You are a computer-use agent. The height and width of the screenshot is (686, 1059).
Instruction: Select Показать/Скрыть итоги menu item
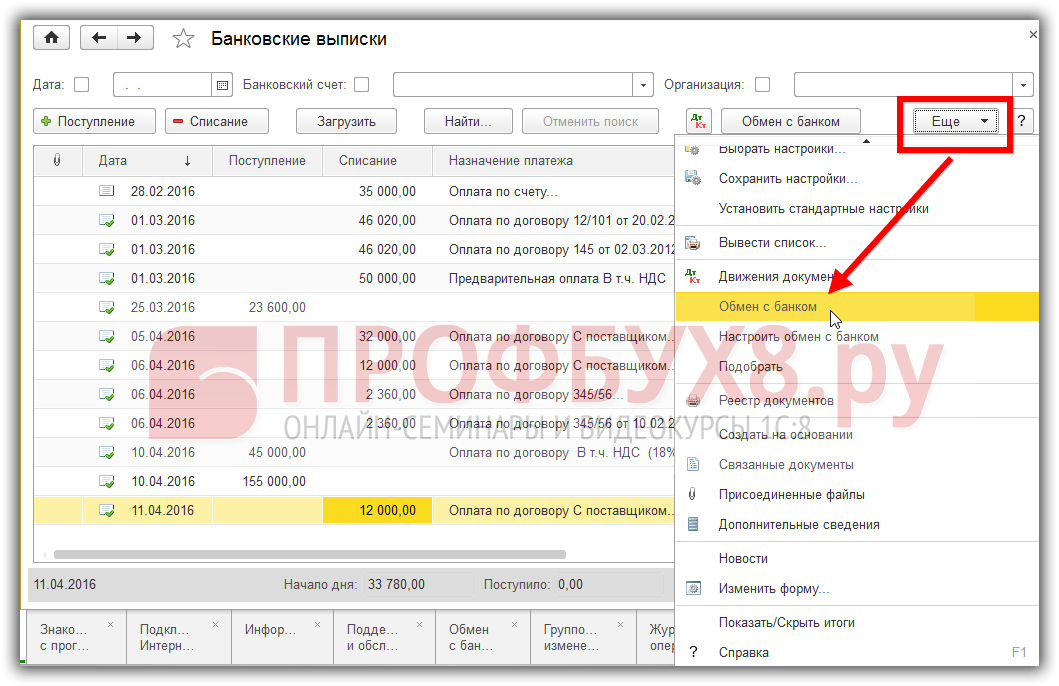coord(856,623)
